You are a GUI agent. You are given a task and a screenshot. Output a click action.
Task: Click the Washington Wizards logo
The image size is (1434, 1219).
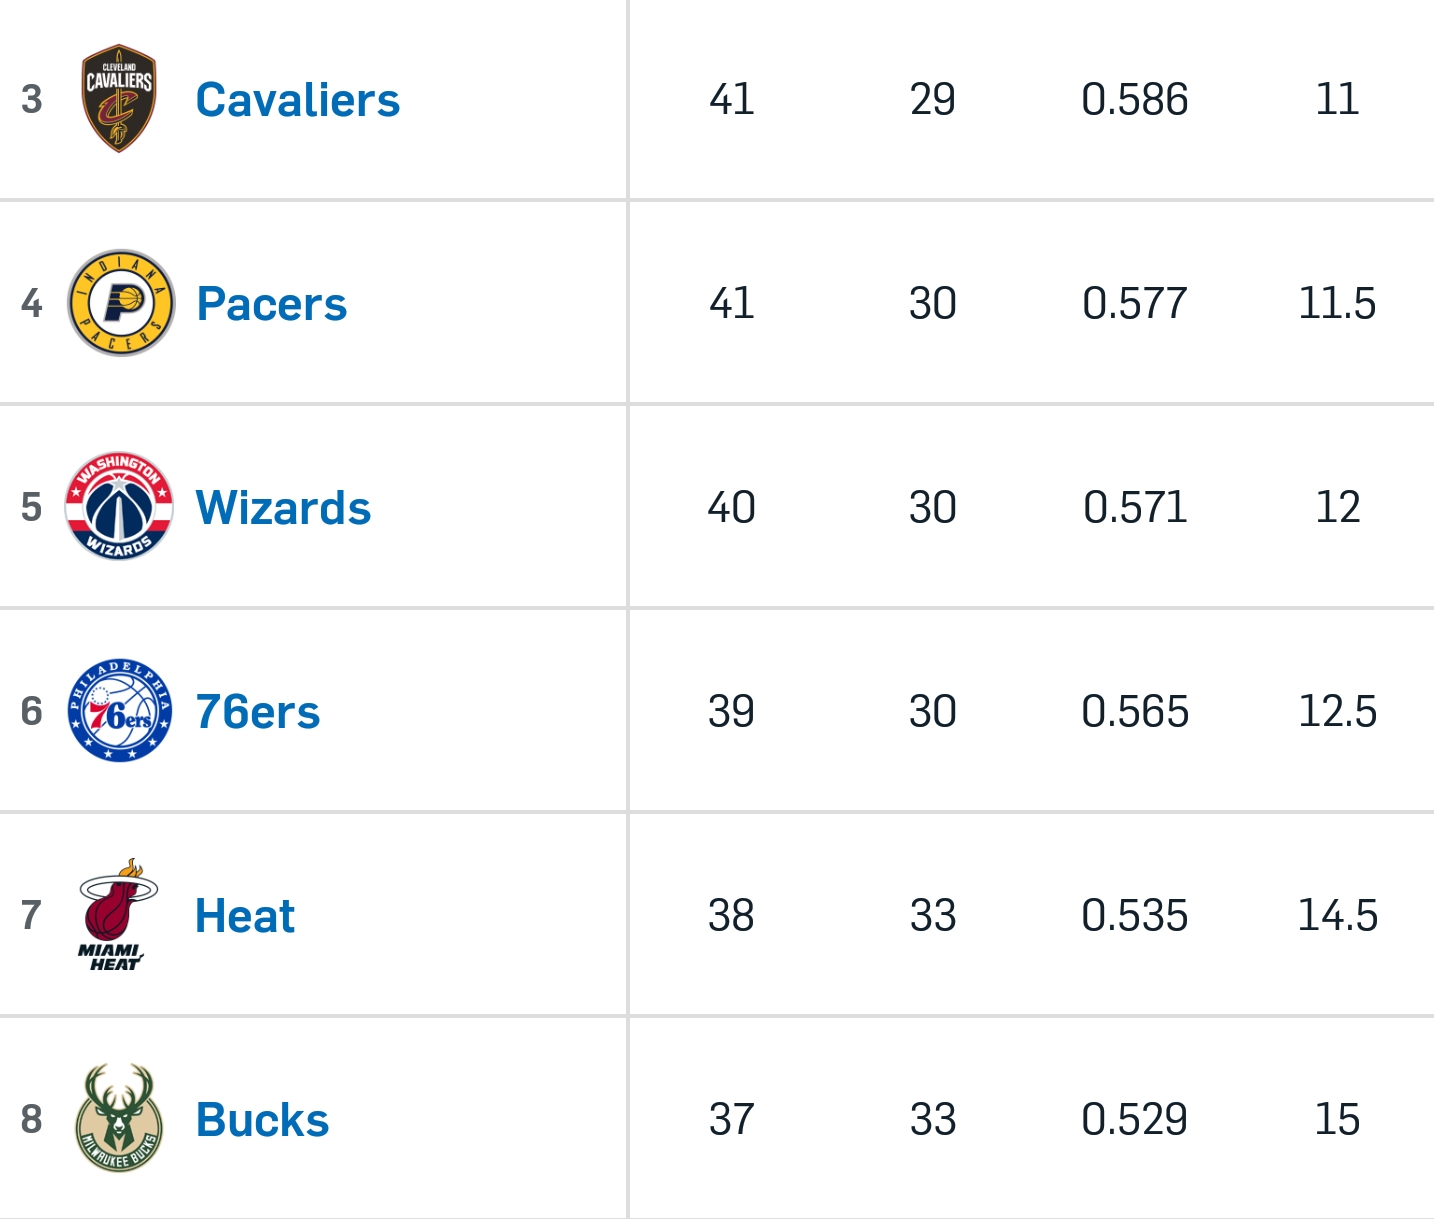point(119,507)
